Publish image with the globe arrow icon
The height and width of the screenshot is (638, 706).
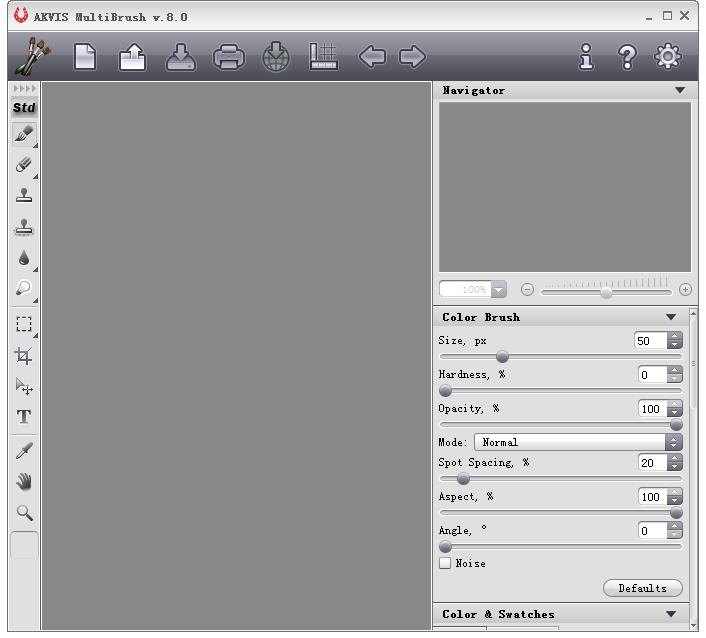click(276, 57)
